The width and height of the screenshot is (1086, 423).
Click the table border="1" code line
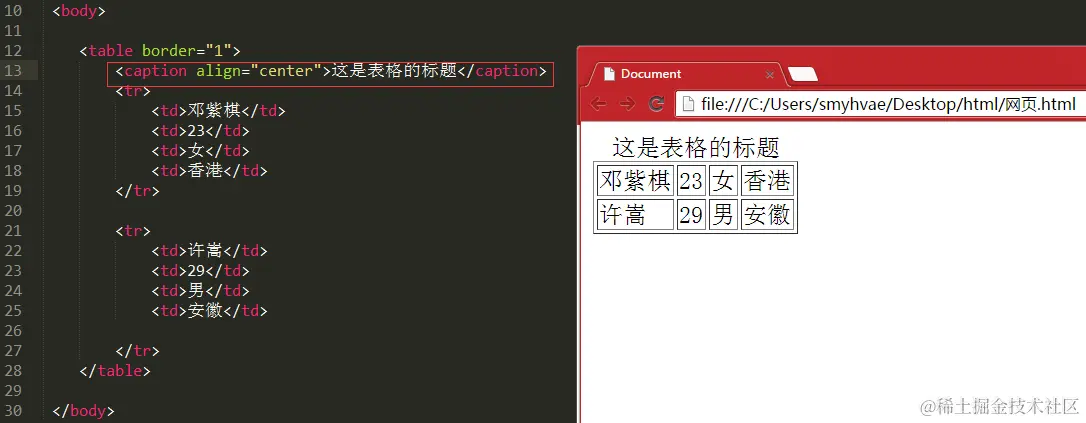[160, 51]
